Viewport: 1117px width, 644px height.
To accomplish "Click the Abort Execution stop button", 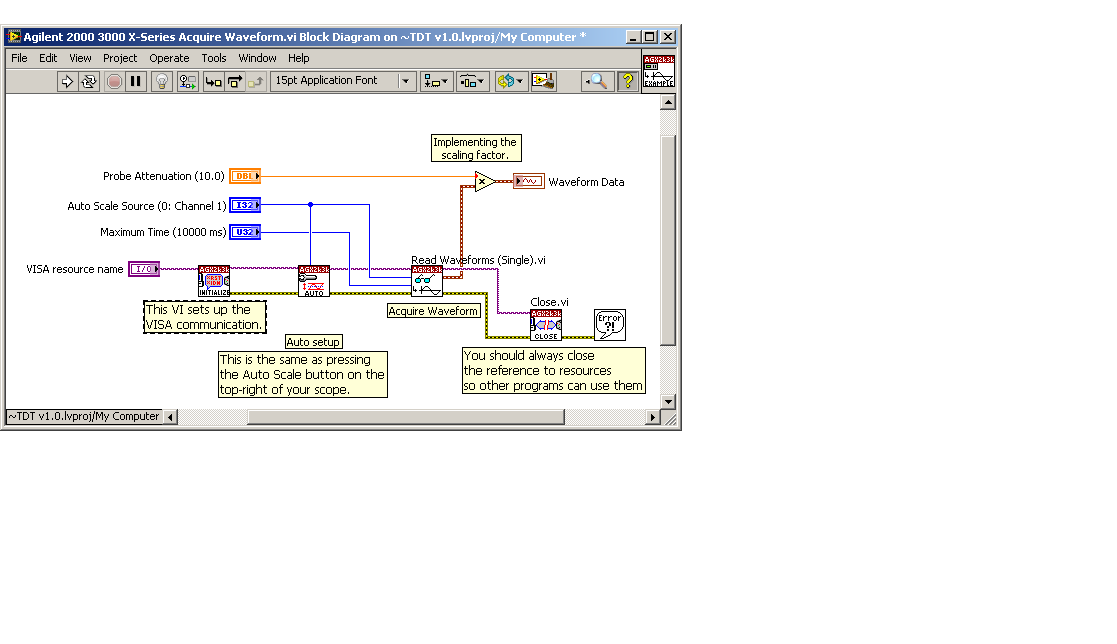I will point(114,82).
